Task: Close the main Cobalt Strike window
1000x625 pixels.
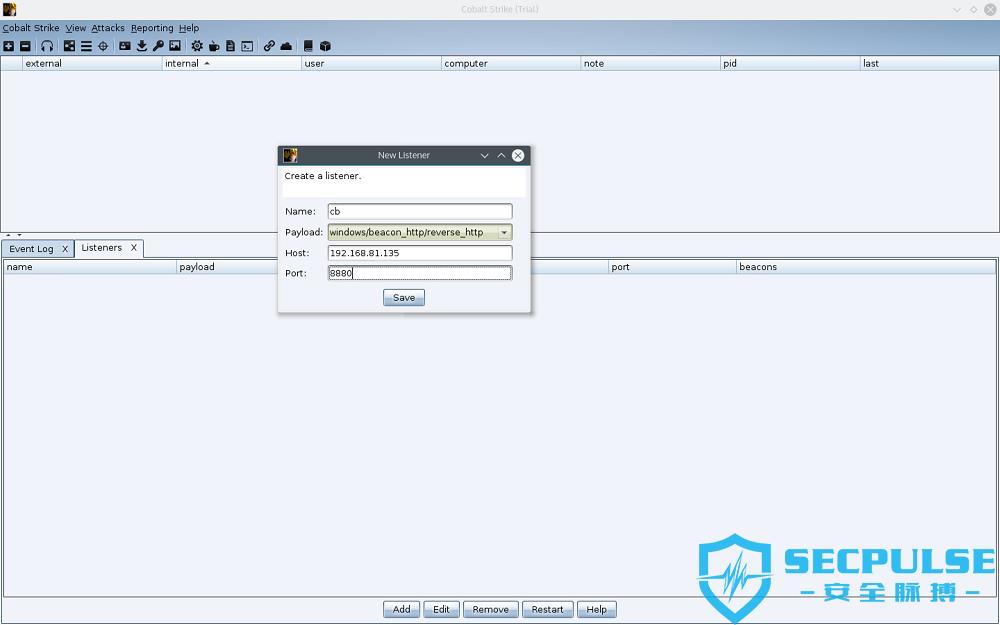Action: [990, 10]
